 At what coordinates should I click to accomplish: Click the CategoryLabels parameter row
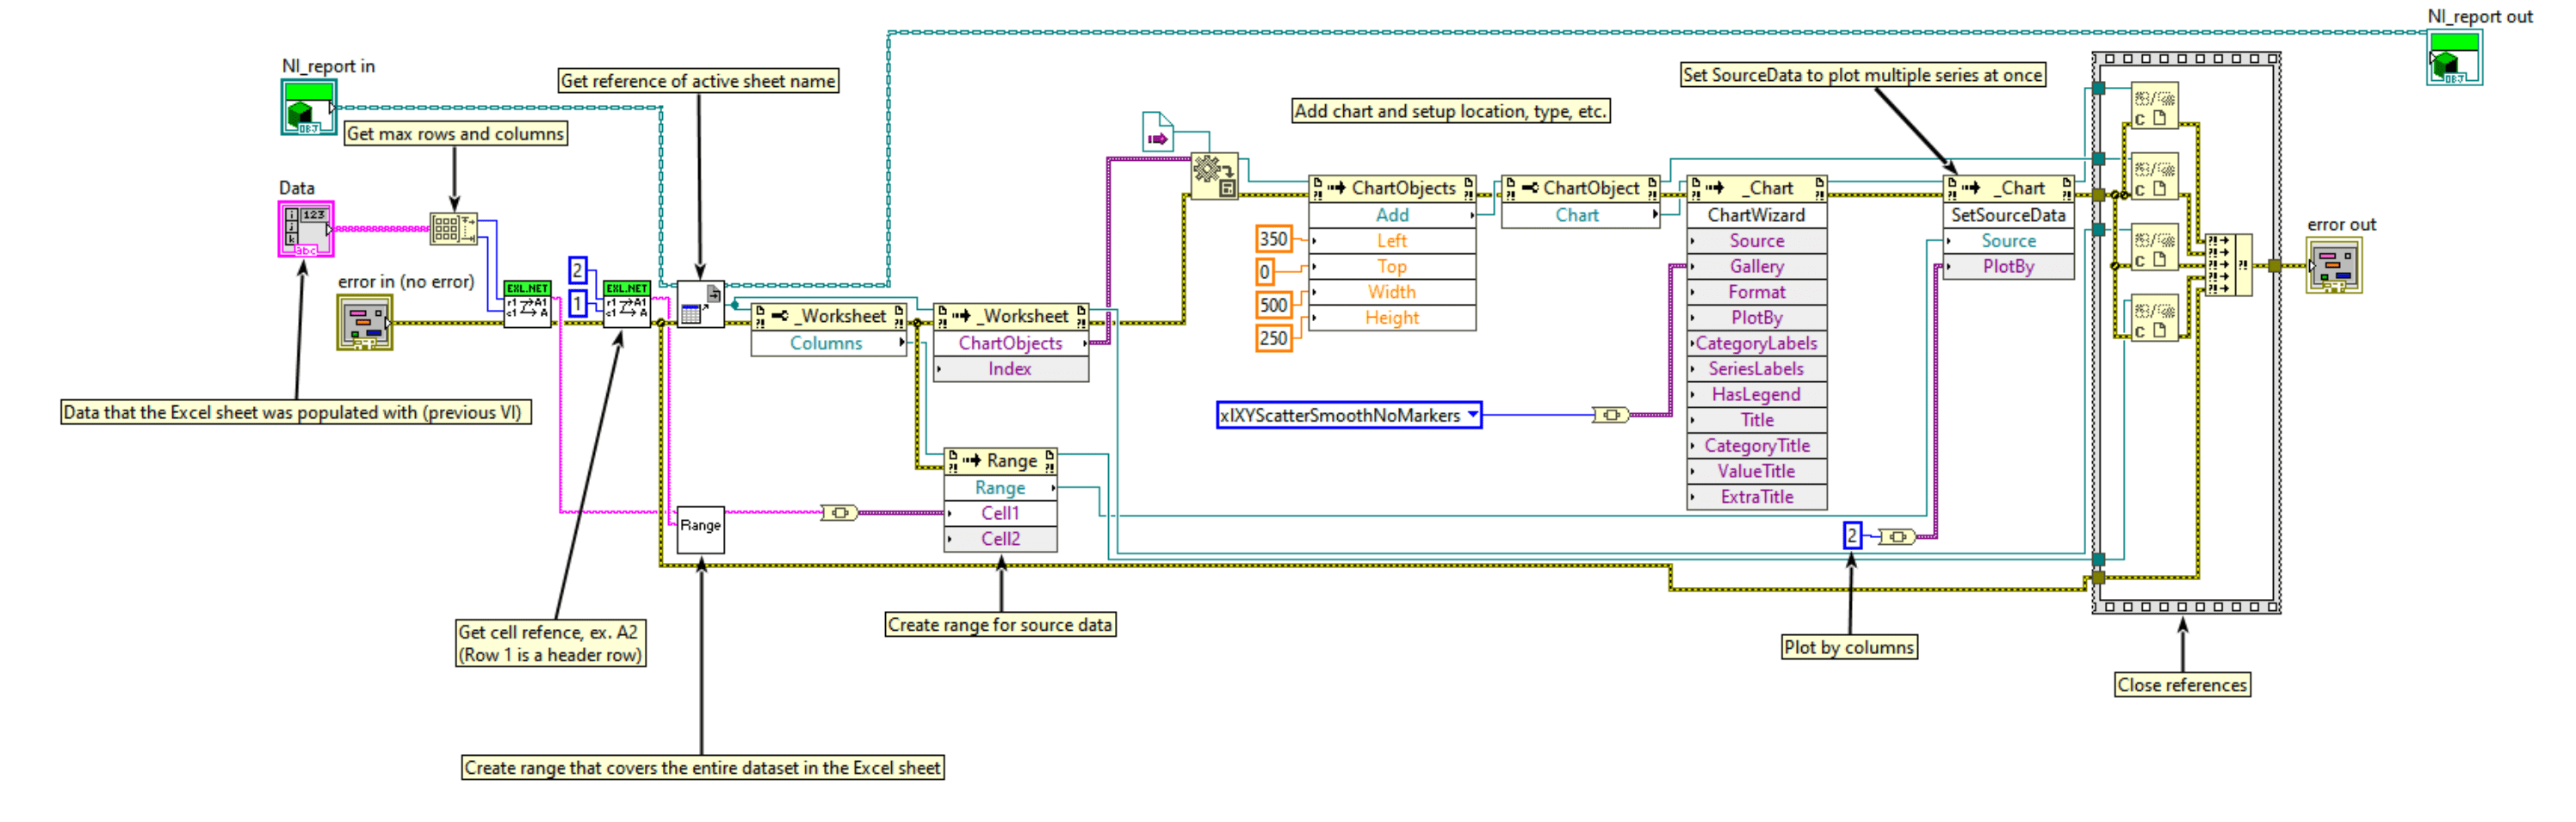point(1756,343)
